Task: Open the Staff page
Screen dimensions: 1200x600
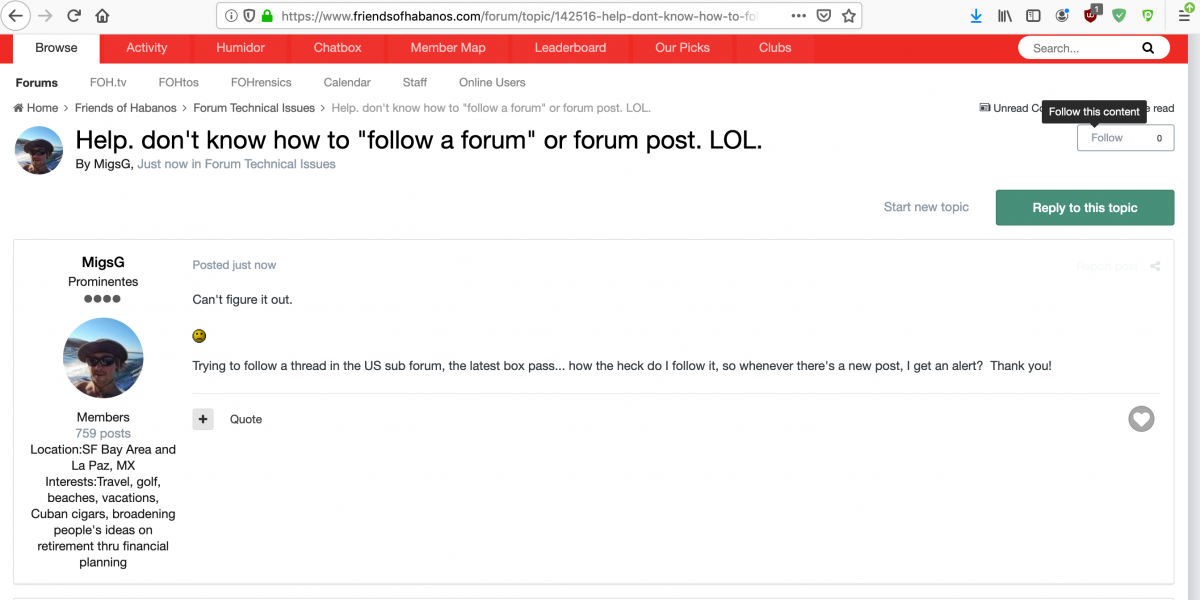Action: [x=415, y=83]
